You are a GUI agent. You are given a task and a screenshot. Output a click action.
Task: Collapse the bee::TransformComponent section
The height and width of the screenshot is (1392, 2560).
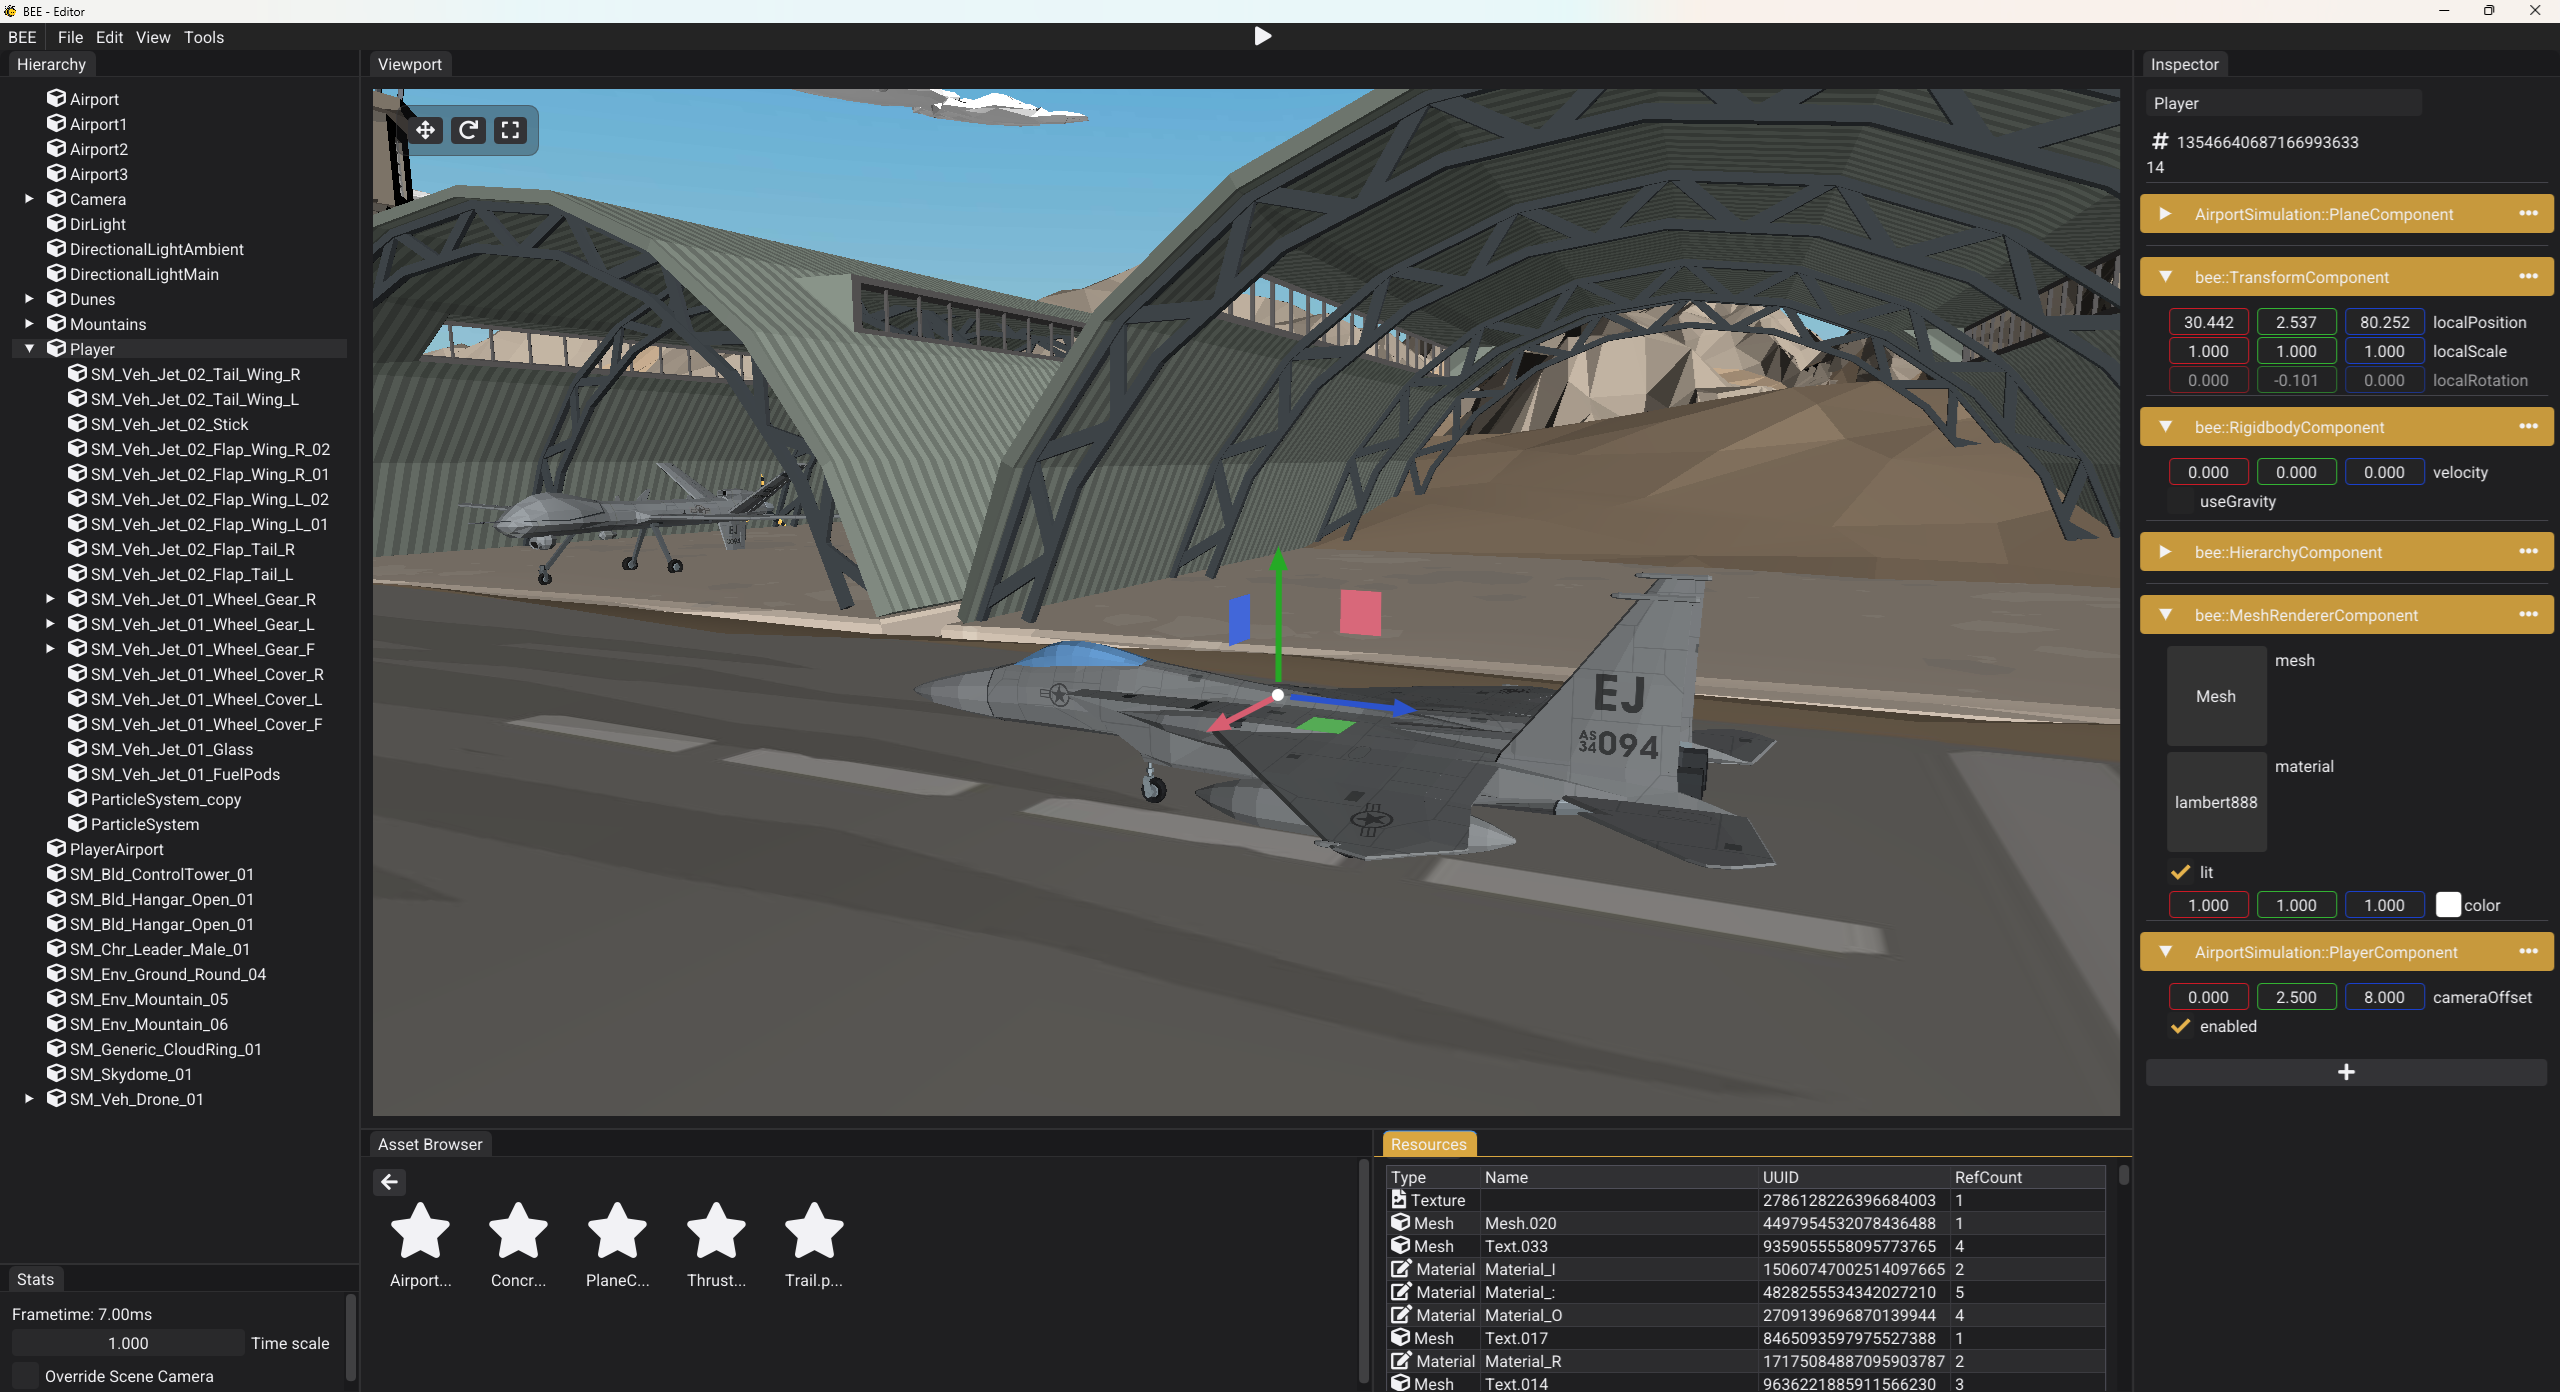click(x=2166, y=277)
